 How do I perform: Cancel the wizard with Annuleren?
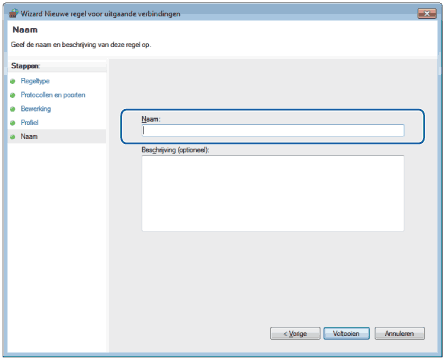point(399,333)
